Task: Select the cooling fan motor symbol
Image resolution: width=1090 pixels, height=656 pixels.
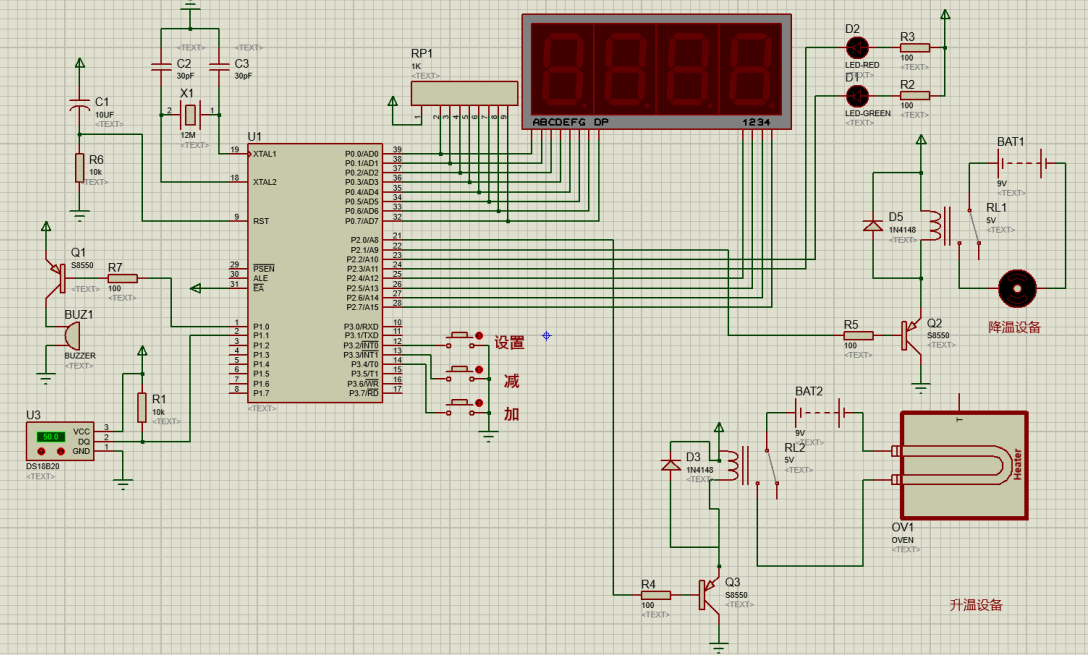Action: [1017, 288]
